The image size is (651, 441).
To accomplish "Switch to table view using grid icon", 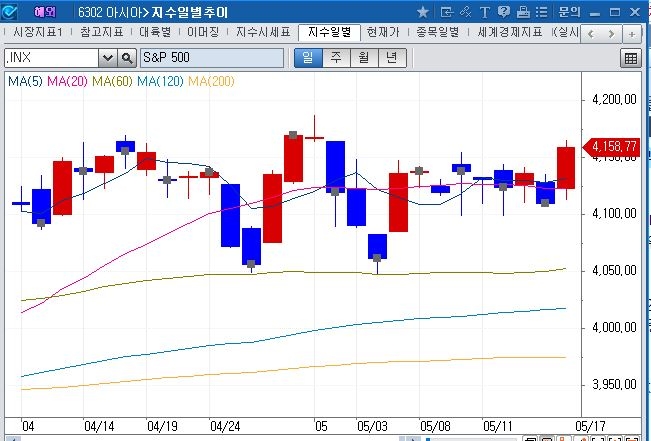I will (x=631, y=59).
